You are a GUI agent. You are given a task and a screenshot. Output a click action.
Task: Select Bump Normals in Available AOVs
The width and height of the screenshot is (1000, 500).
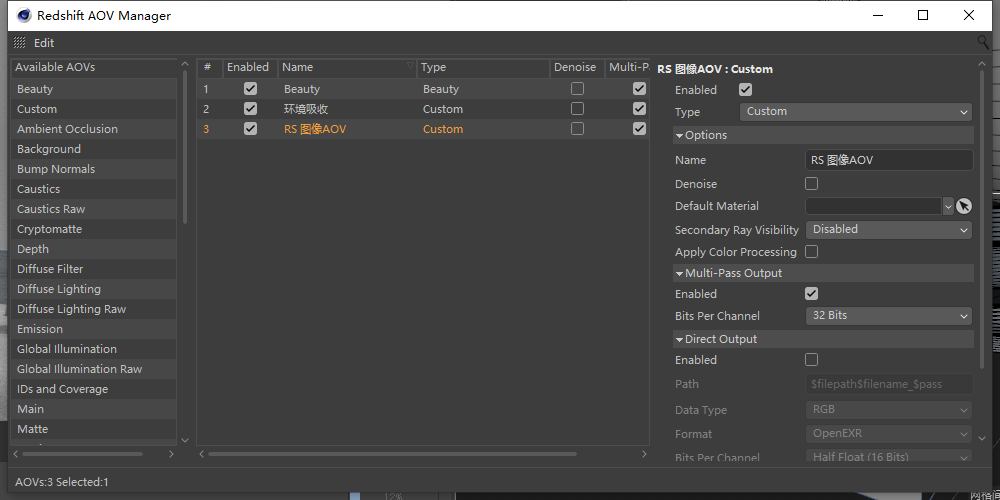coord(94,169)
